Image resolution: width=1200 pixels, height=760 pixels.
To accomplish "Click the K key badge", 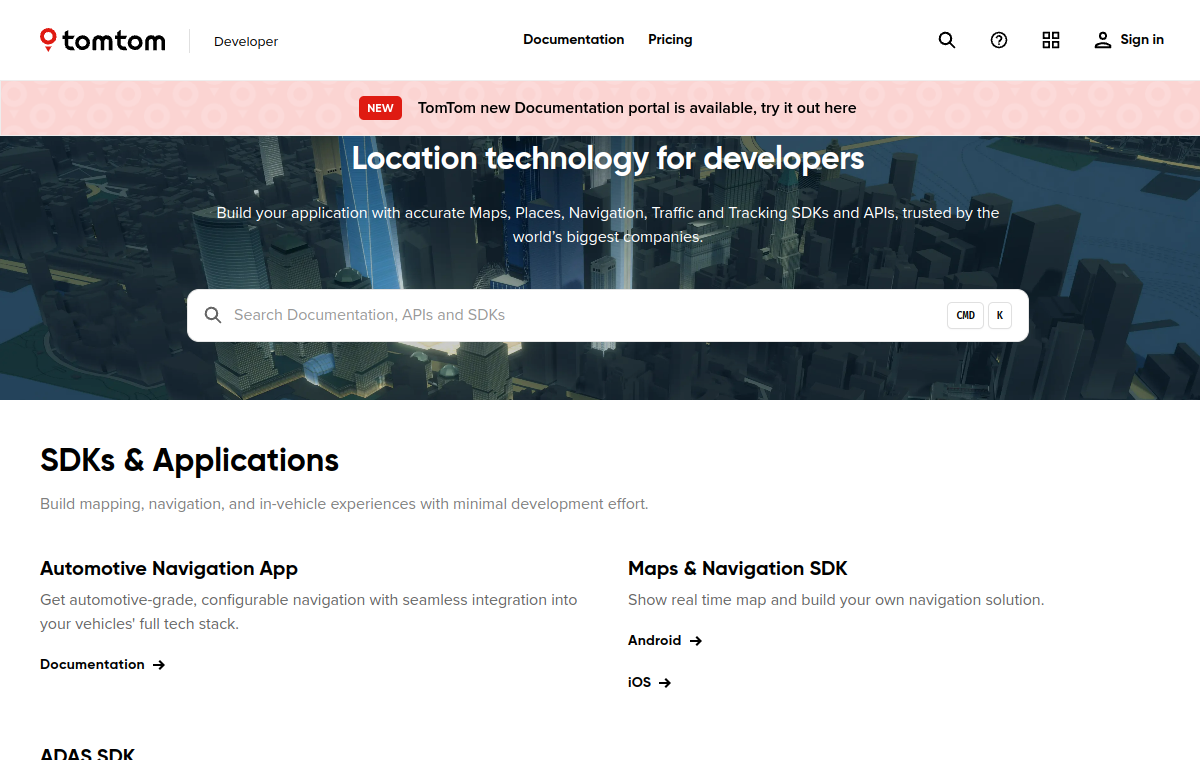I will (1000, 315).
